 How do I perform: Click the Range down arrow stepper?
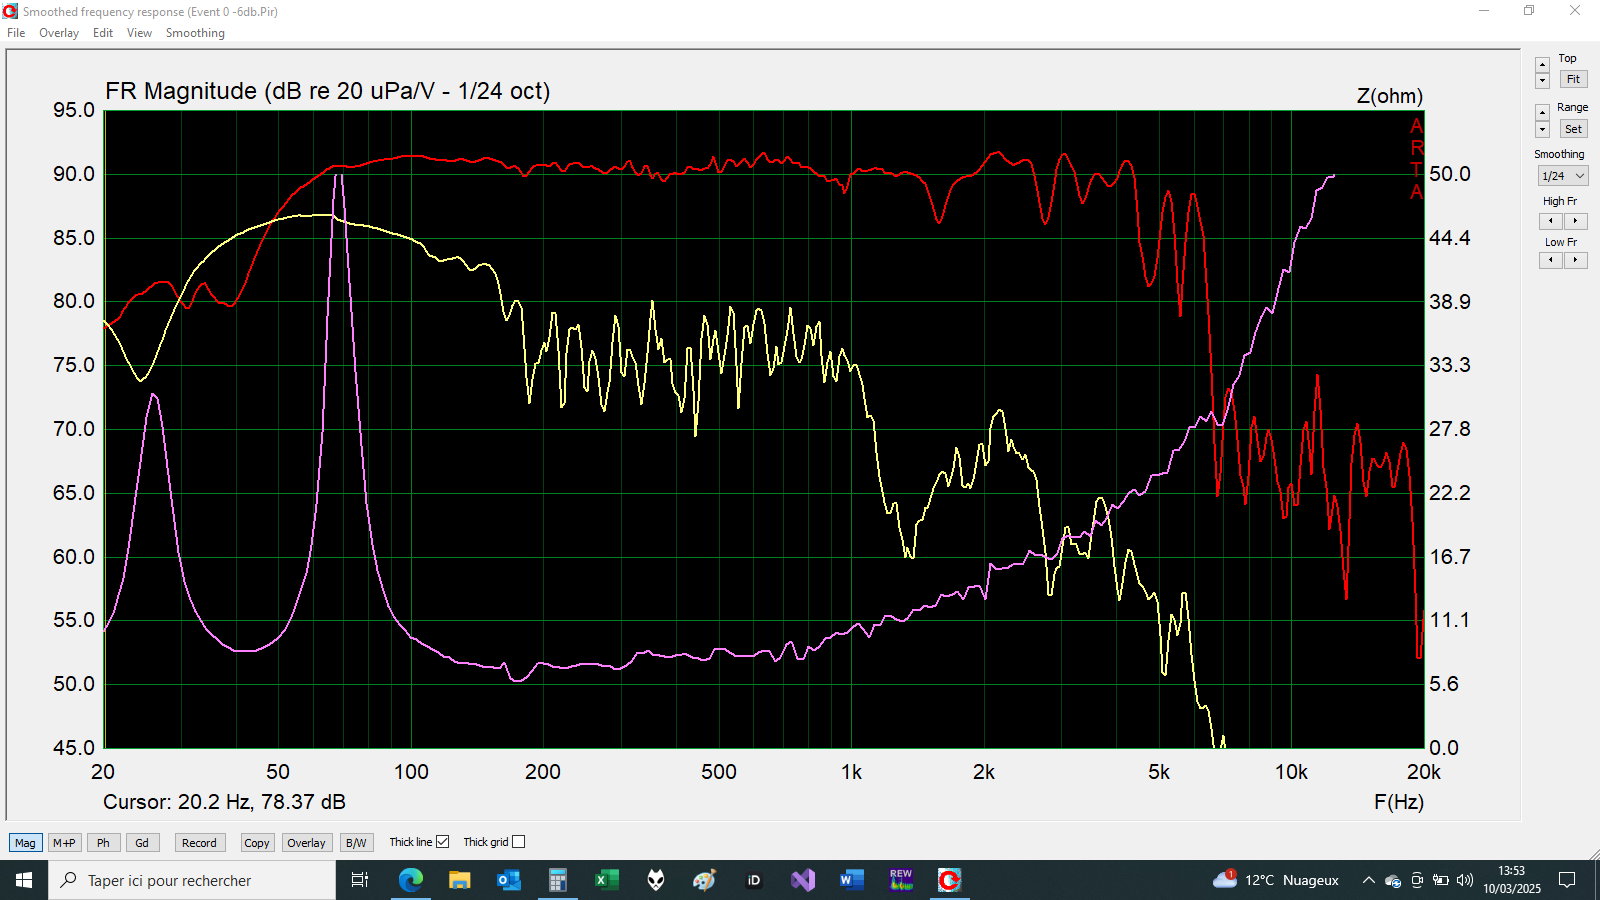click(1542, 130)
